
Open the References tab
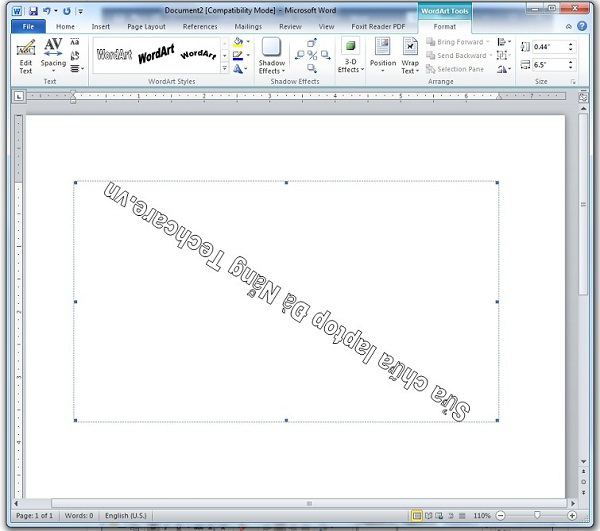[200, 26]
